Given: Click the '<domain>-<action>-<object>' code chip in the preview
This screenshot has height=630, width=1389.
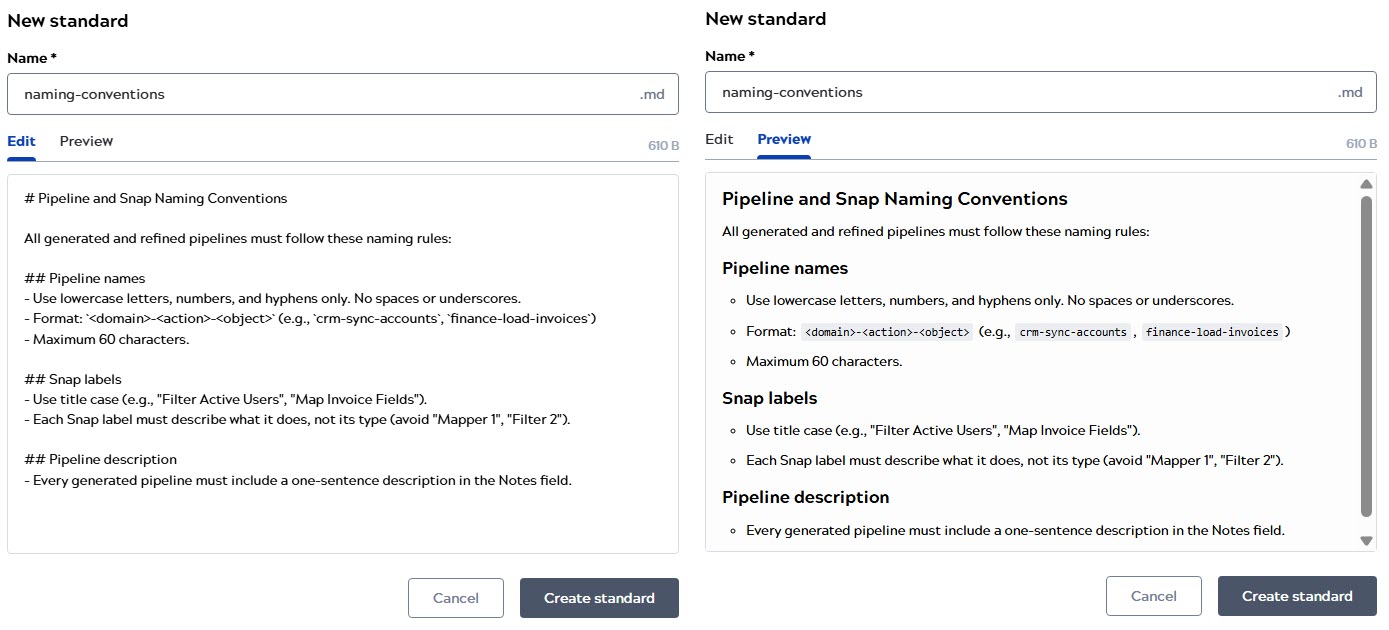Looking at the screenshot, I should click(887, 332).
